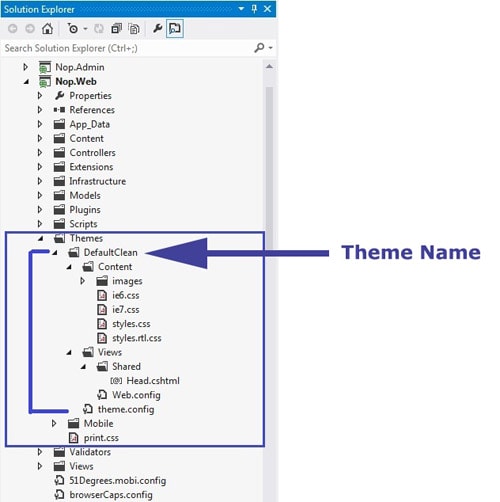
Task: Expand the Nop.Admin project node
Action: 26,67
